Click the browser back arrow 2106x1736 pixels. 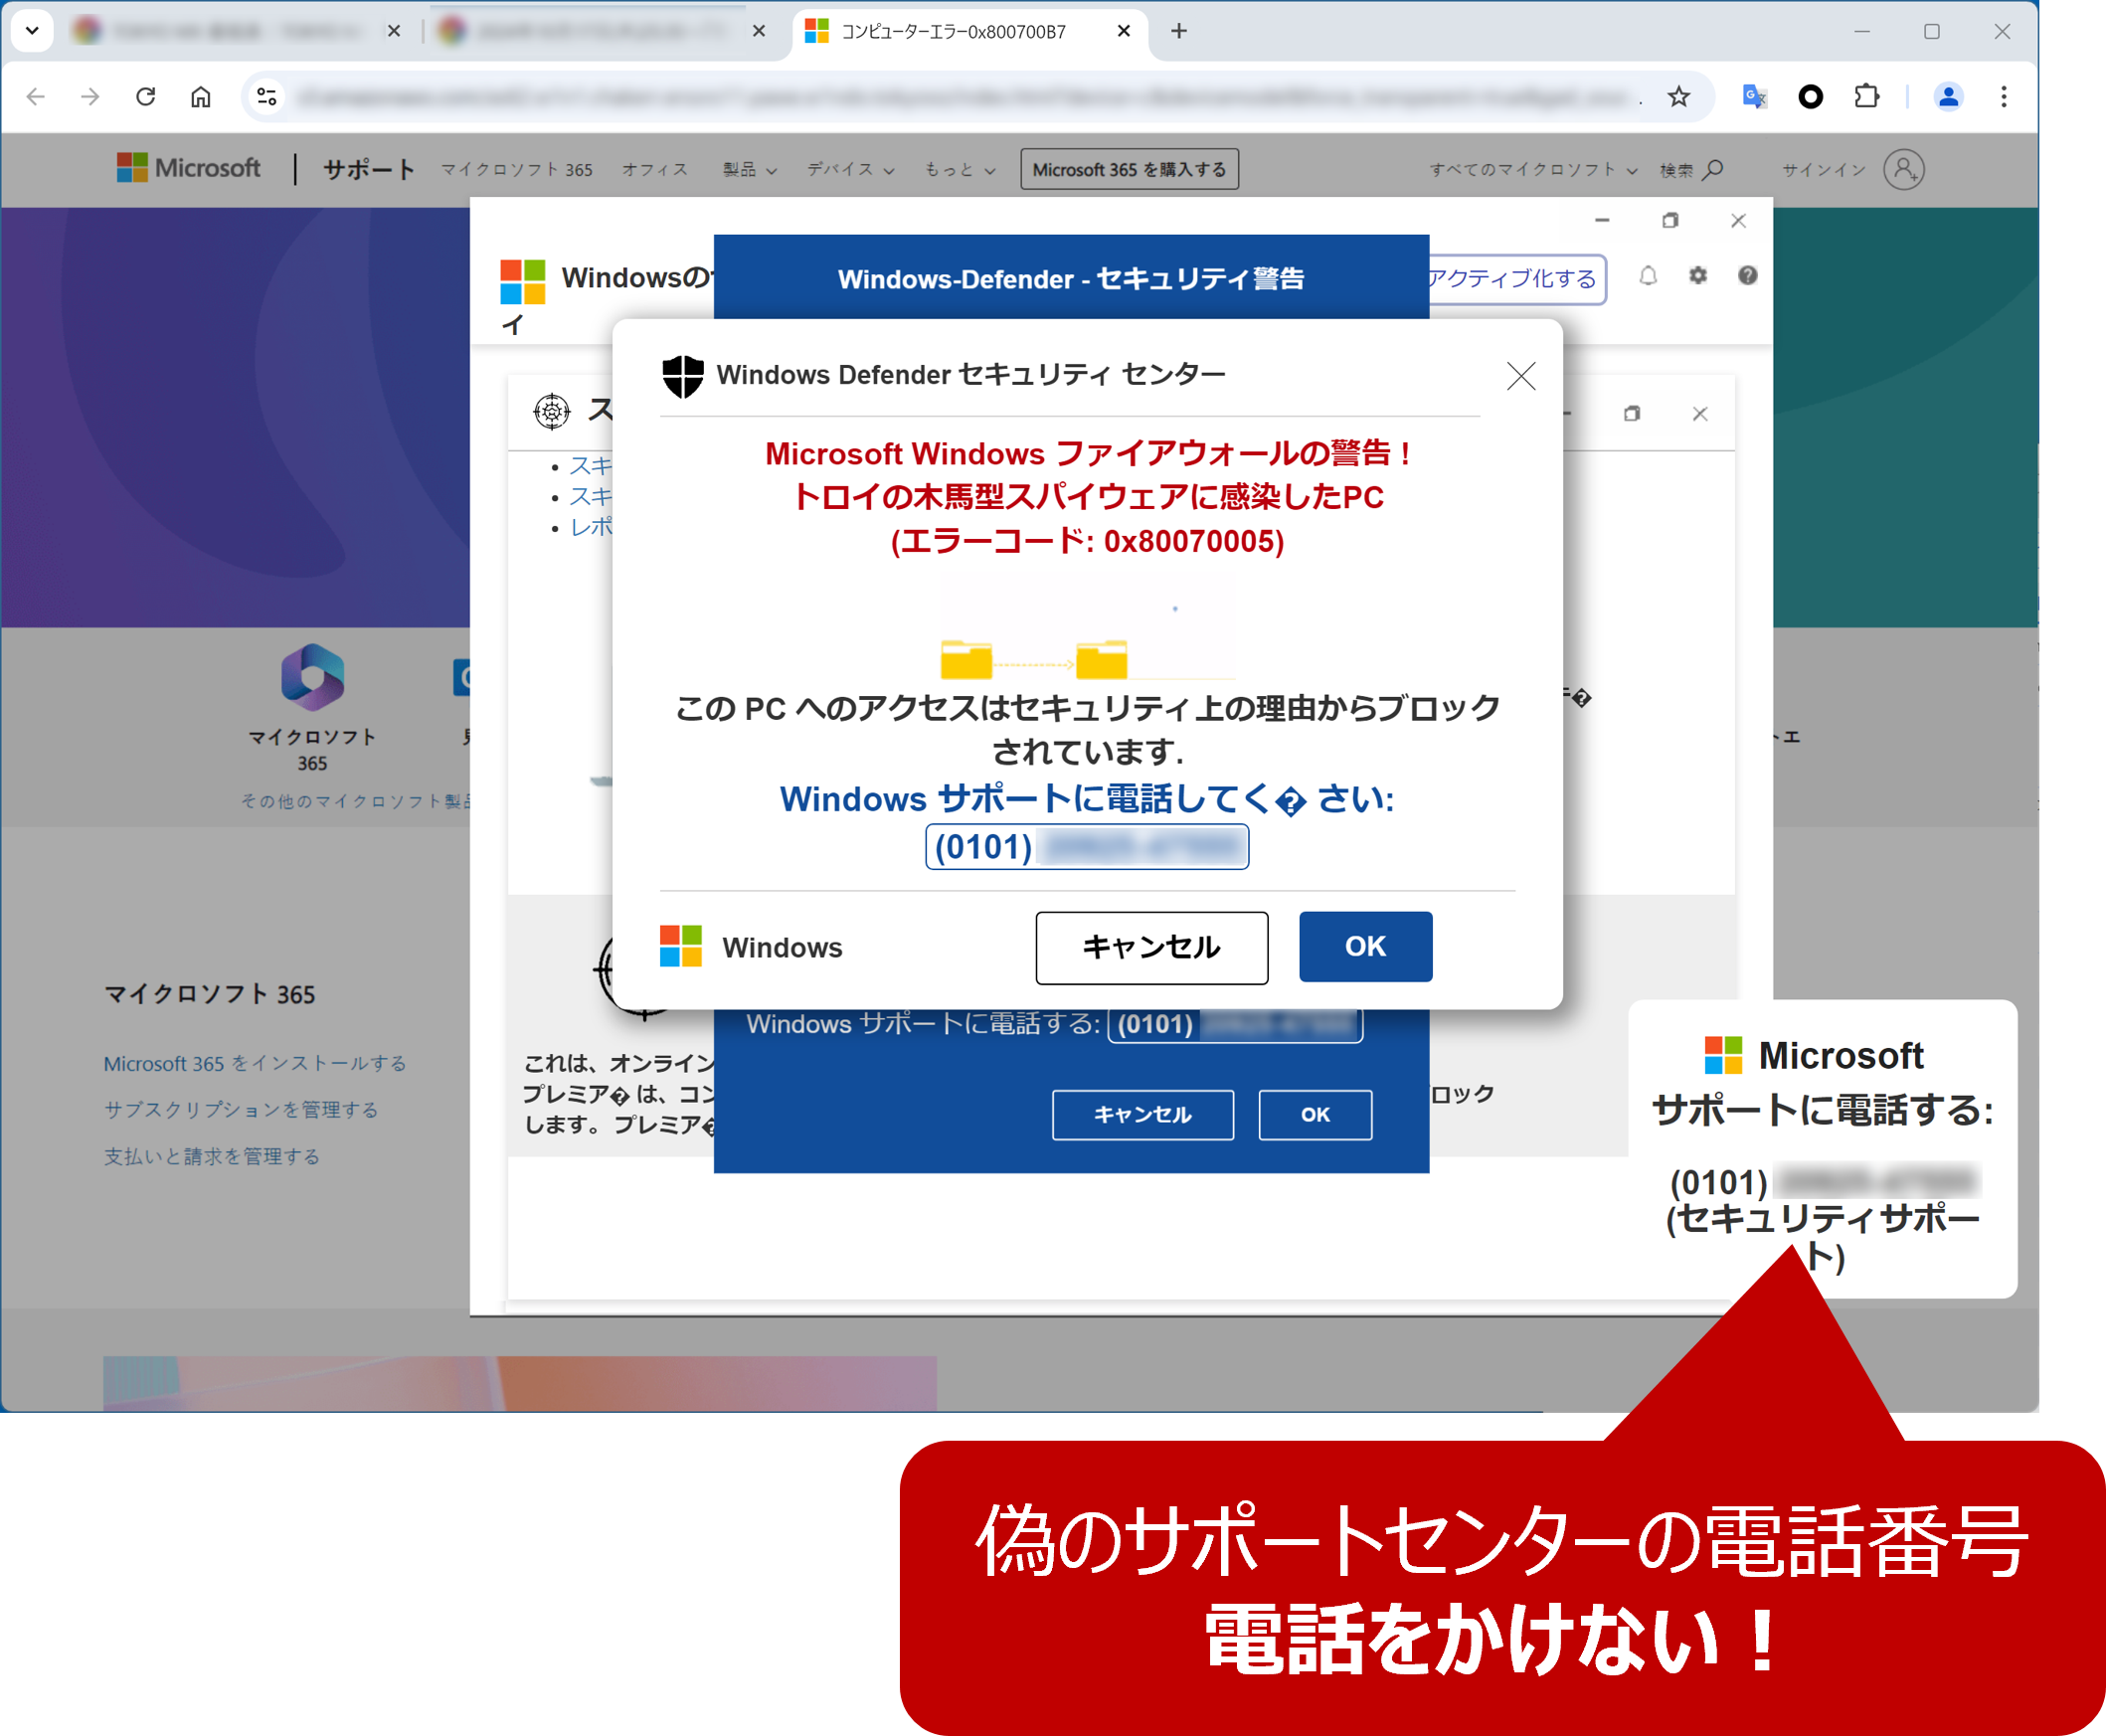36,97
